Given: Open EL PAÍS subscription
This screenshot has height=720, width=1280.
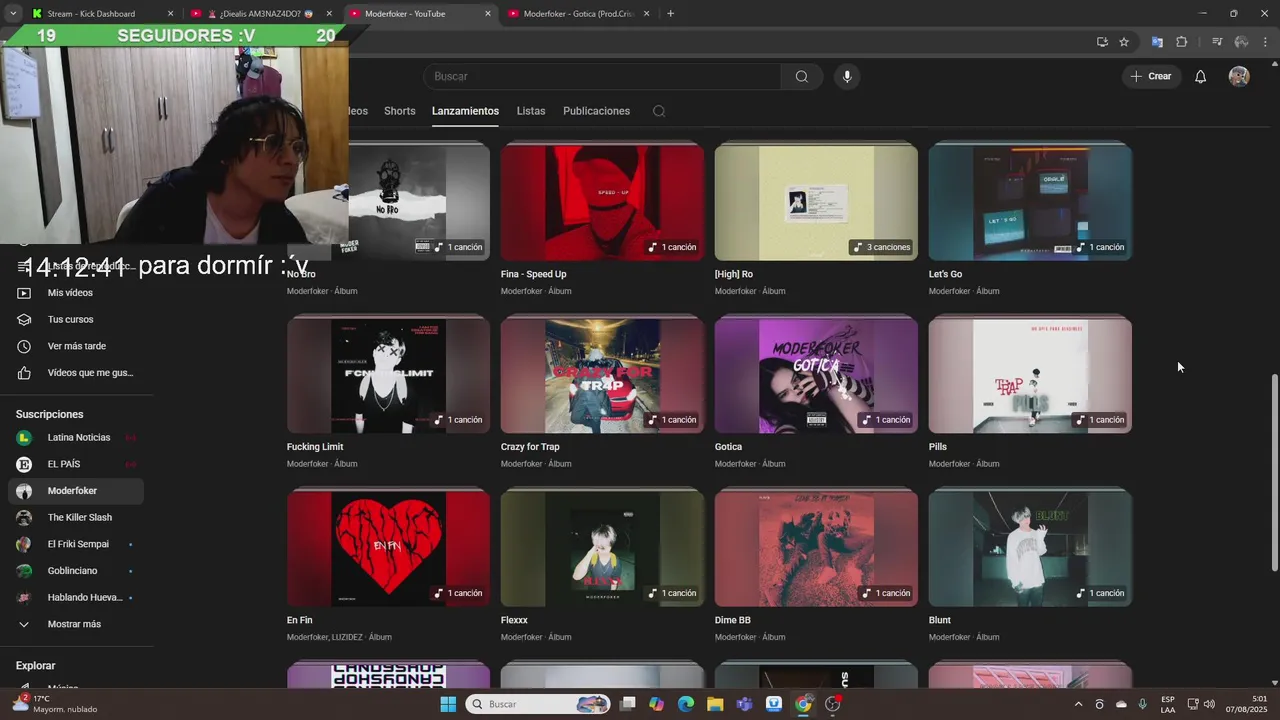Looking at the screenshot, I should pos(76,464).
